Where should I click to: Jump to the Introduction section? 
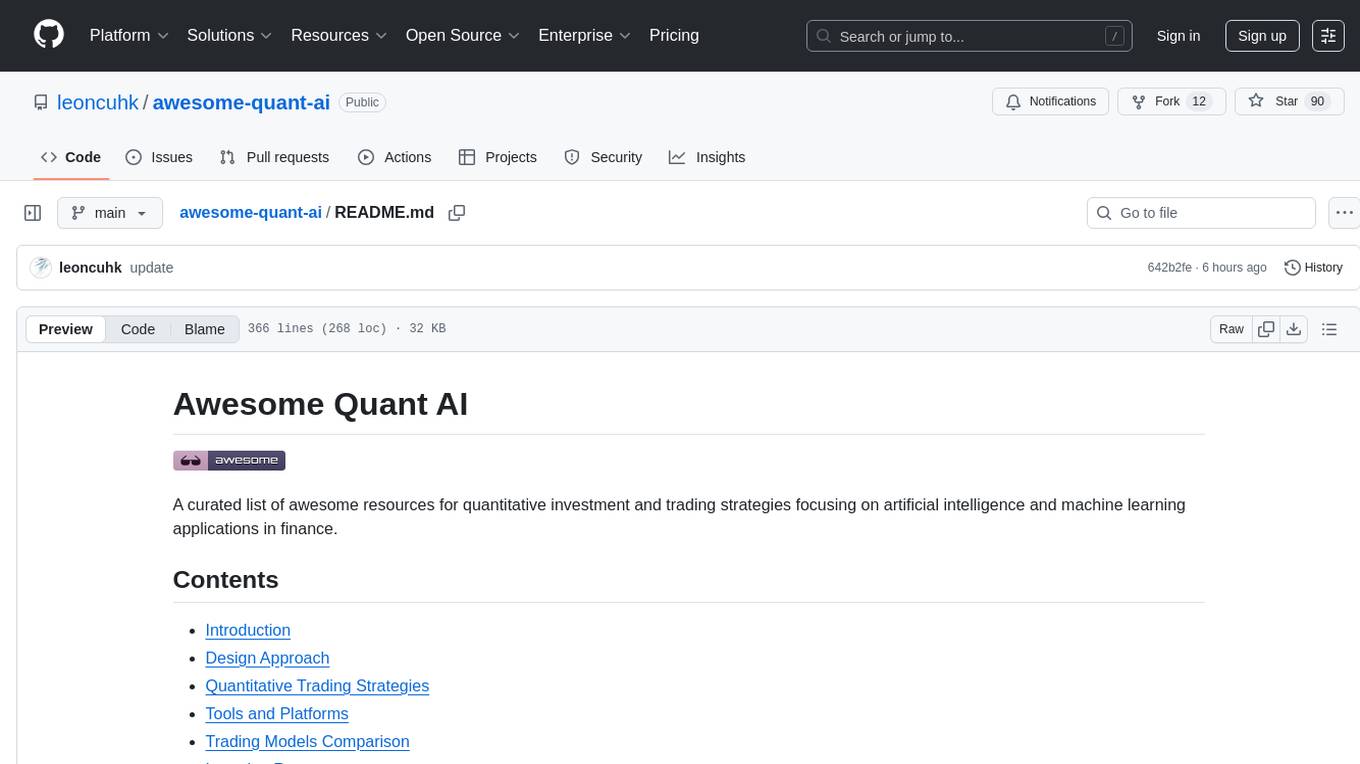click(x=248, y=630)
